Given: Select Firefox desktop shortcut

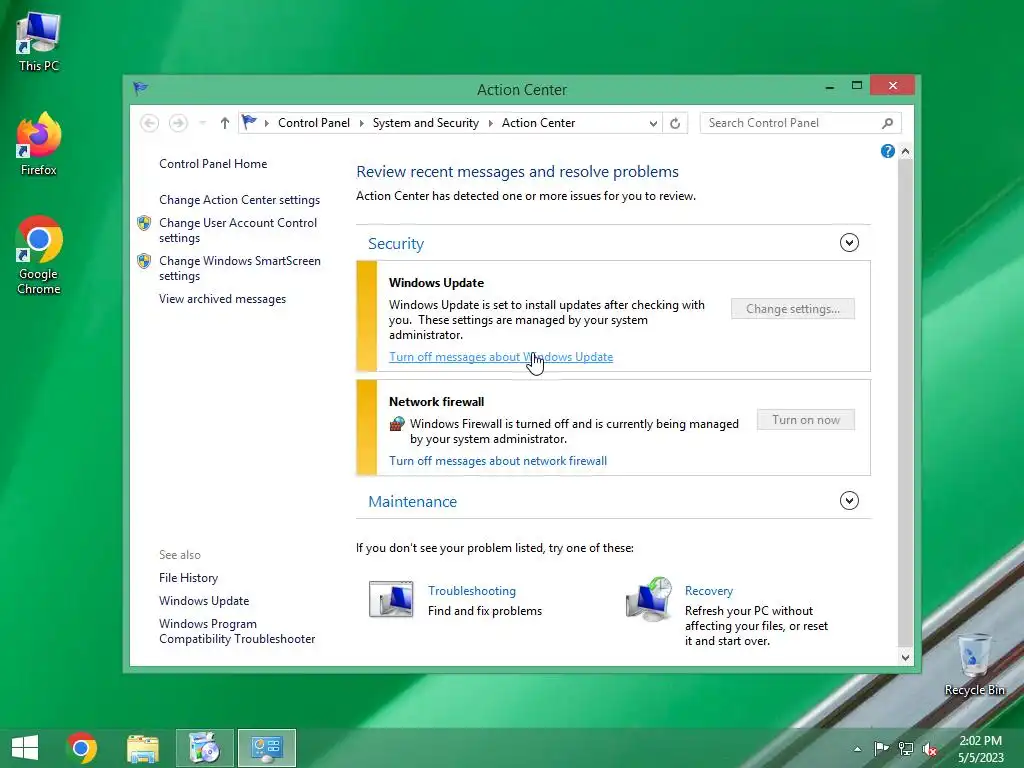Looking at the screenshot, I should [x=39, y=144].
